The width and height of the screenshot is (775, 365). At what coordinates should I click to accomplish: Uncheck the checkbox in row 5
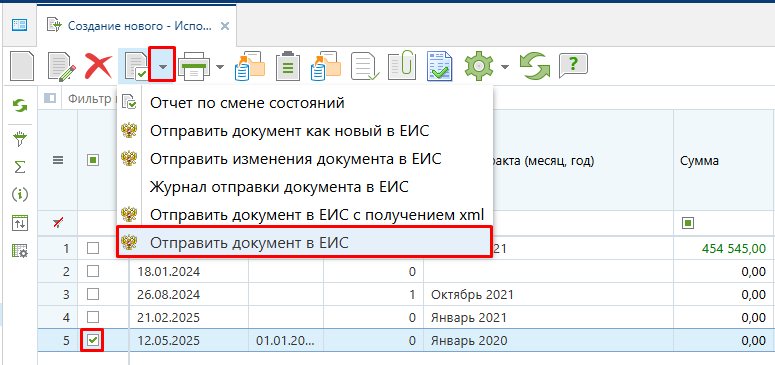tap(92, 340)
